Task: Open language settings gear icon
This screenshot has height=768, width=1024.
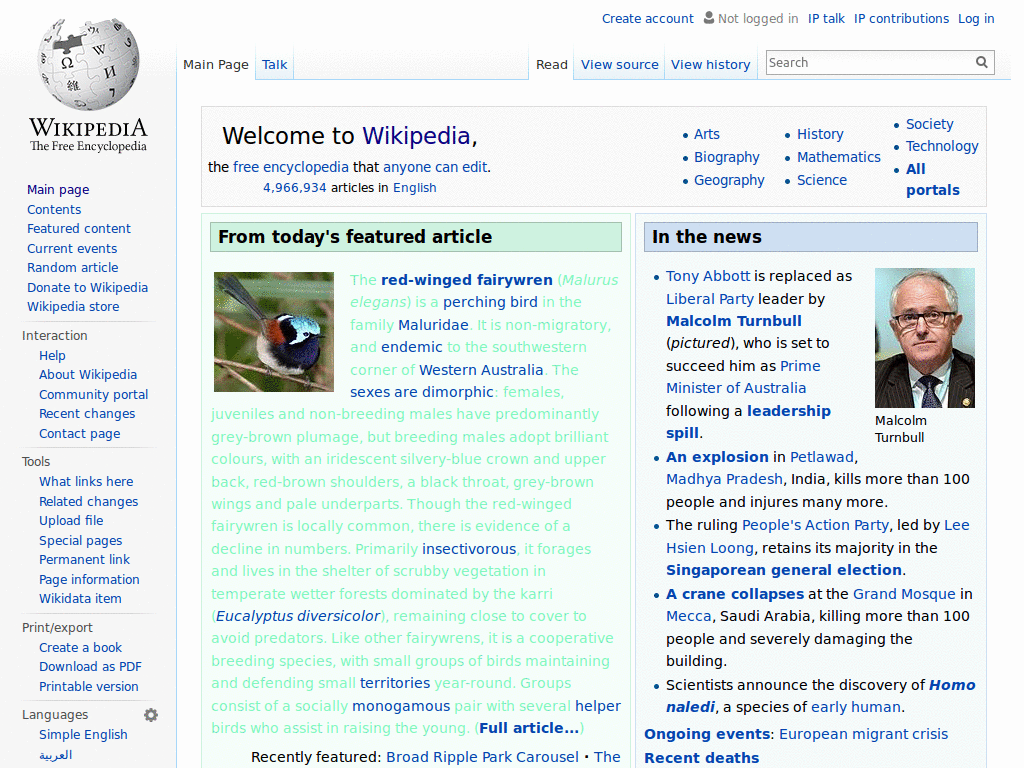Action: [151, 715]
